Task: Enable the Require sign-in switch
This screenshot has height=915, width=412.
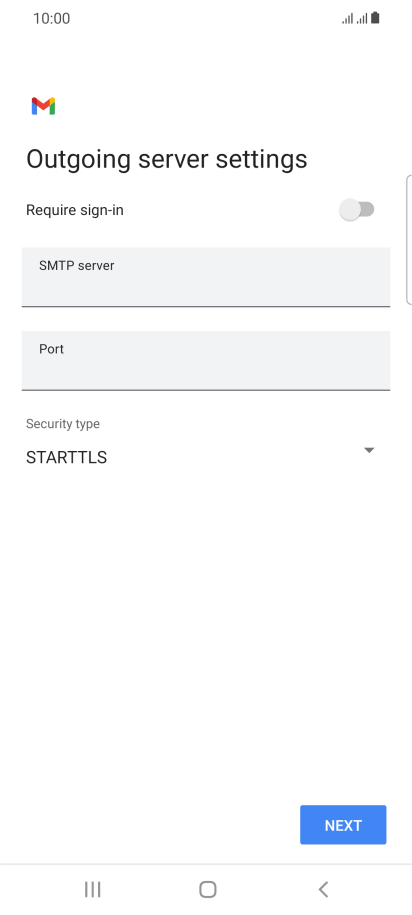Action: click(x=357, y=209)
